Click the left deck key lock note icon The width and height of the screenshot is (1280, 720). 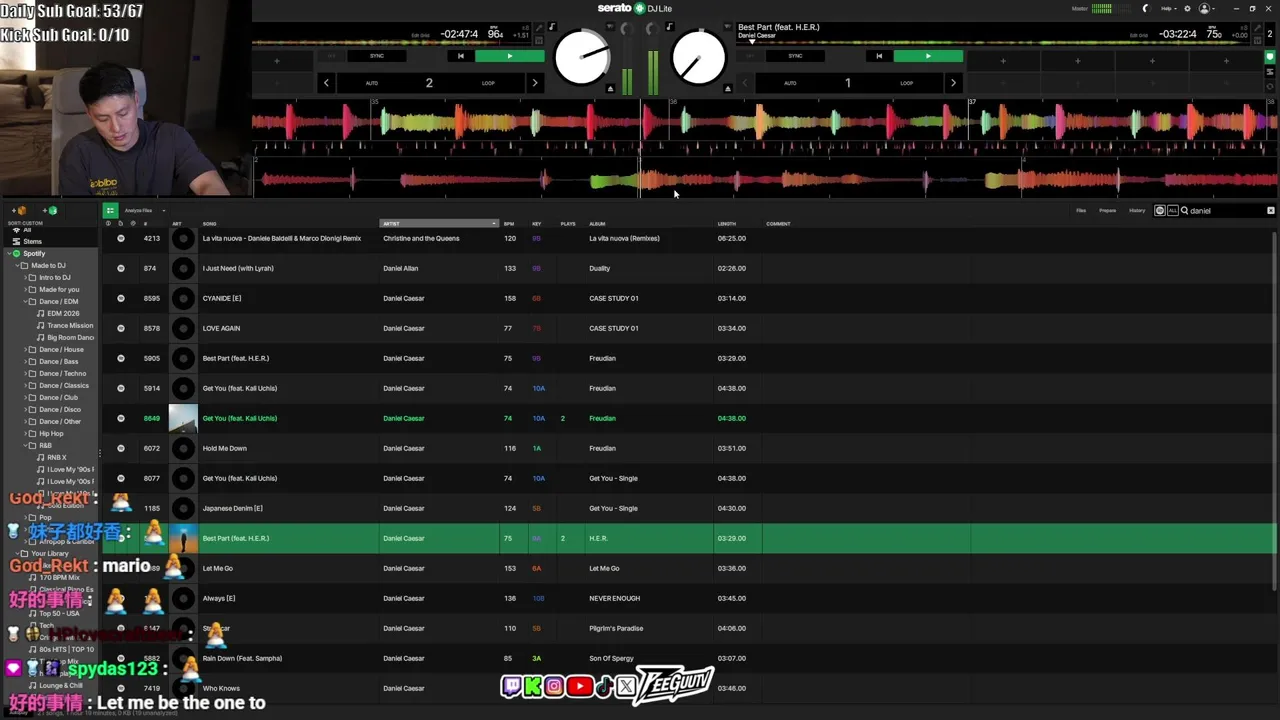click(x=551, y=27)
